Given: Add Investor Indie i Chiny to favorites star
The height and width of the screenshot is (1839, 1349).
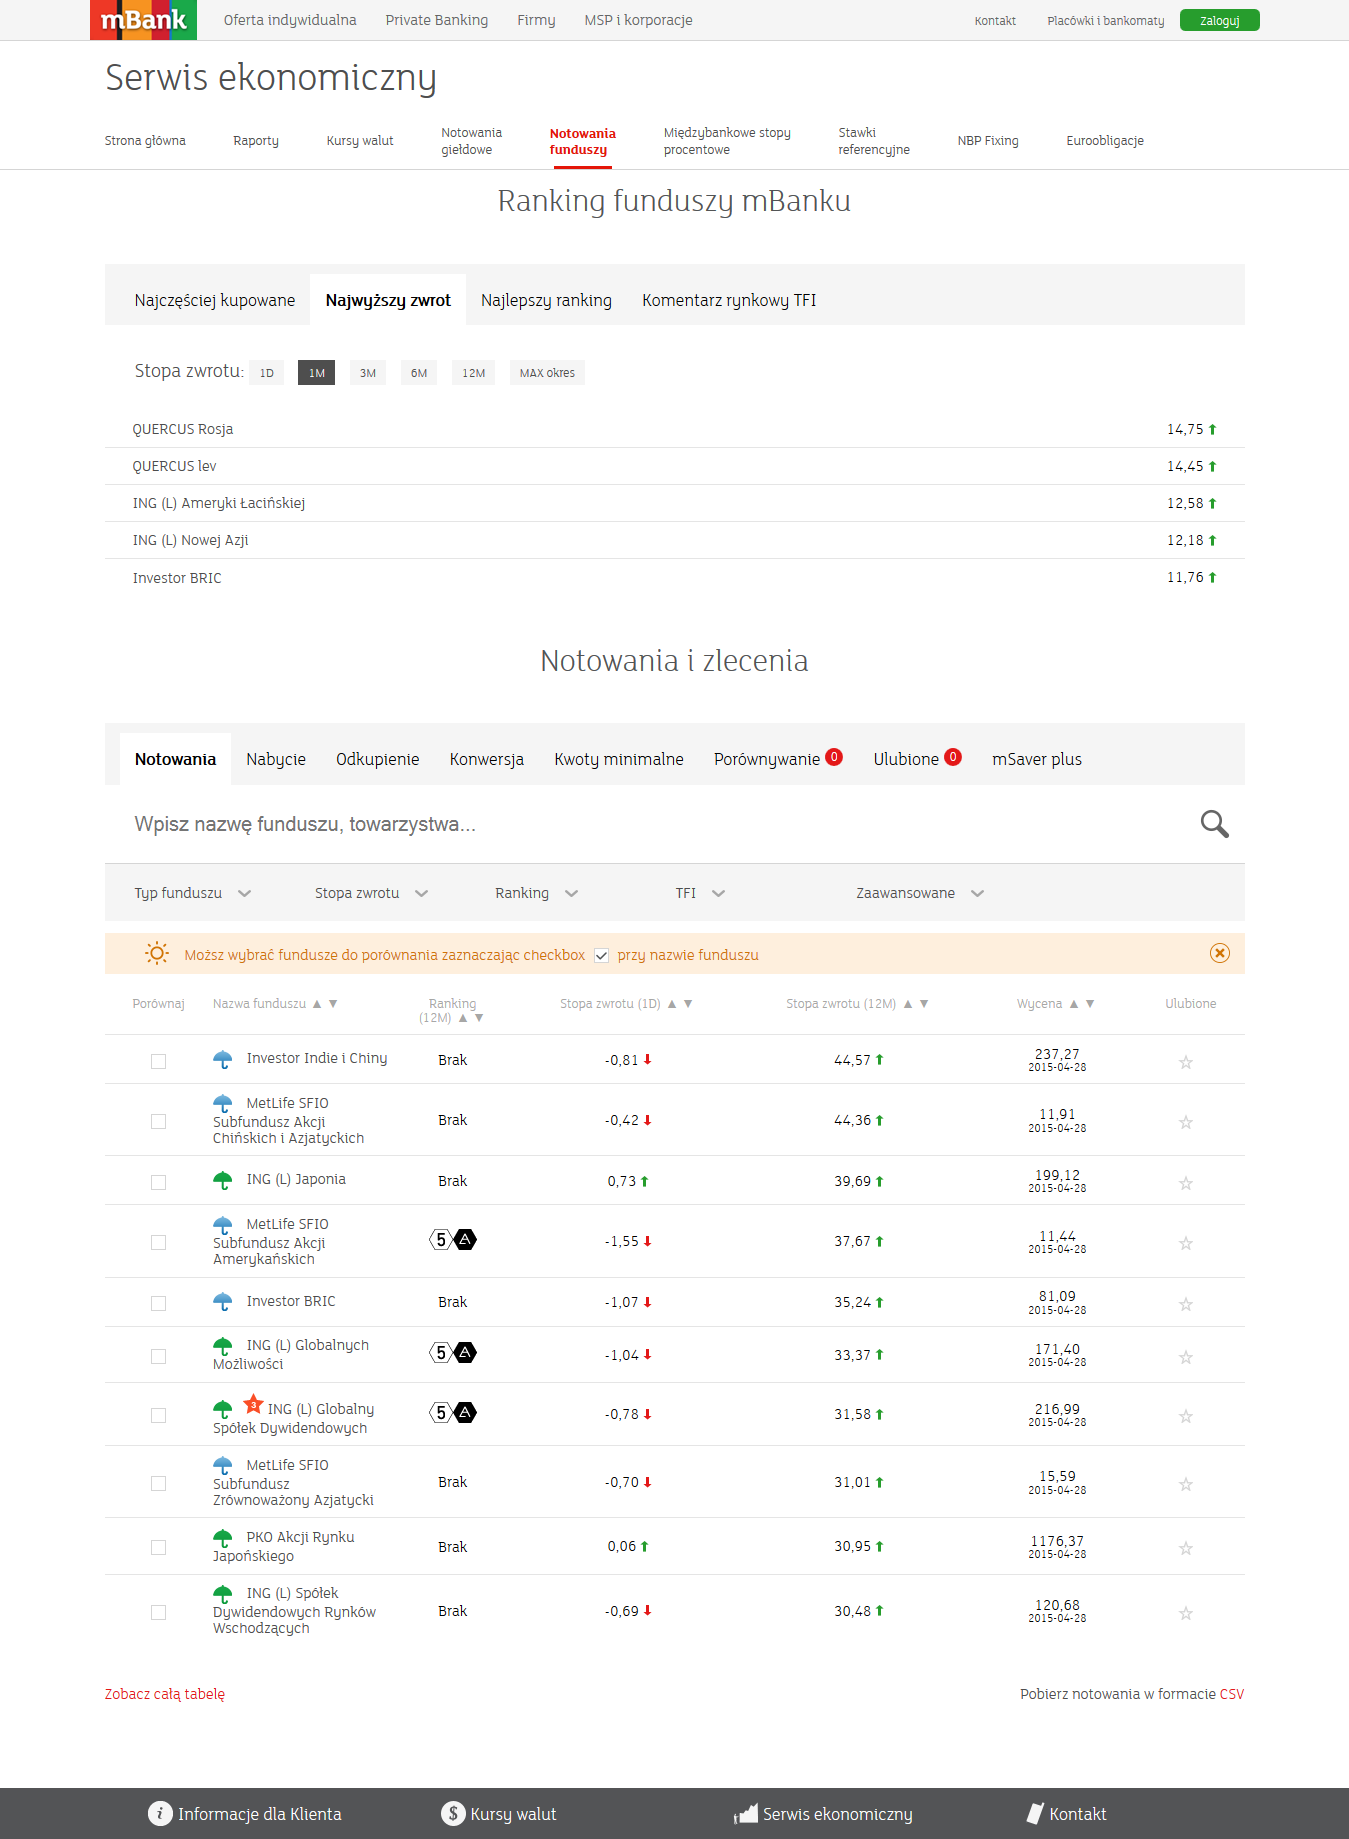Looking at the screenshot, I should click(x=1185, y=1062).
